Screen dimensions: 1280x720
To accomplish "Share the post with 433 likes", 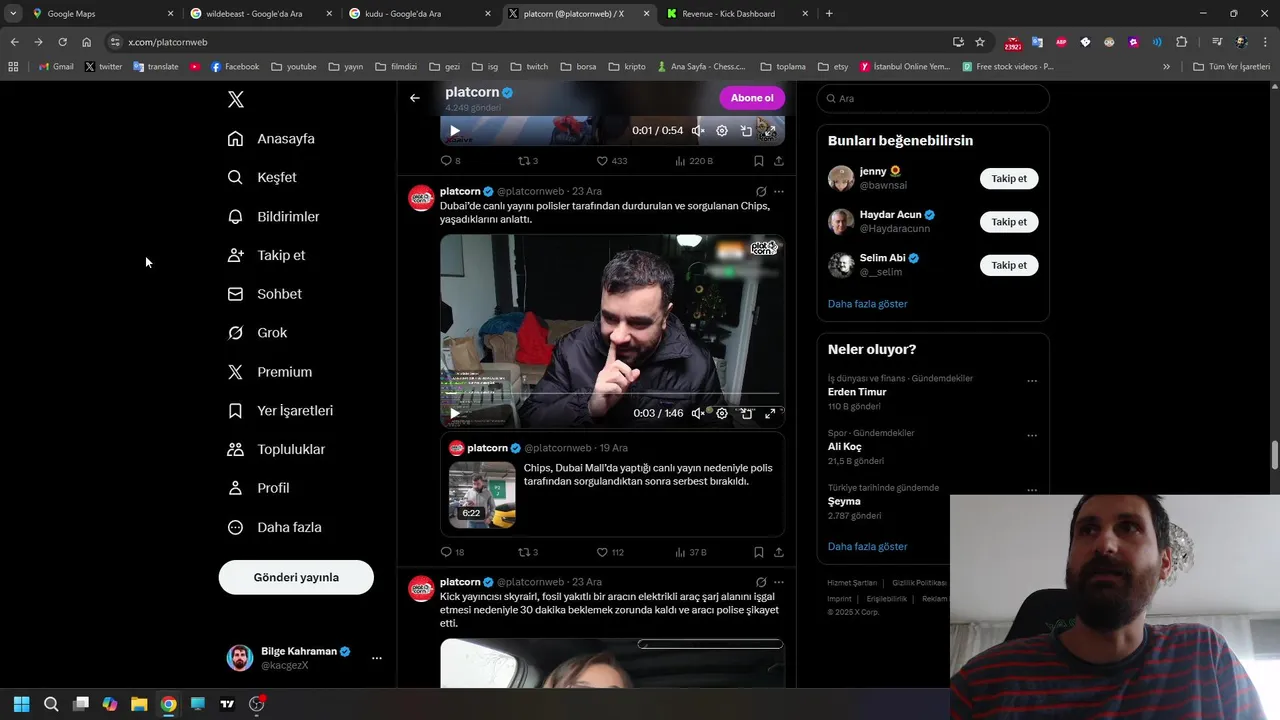I will (x=779, y=161).
